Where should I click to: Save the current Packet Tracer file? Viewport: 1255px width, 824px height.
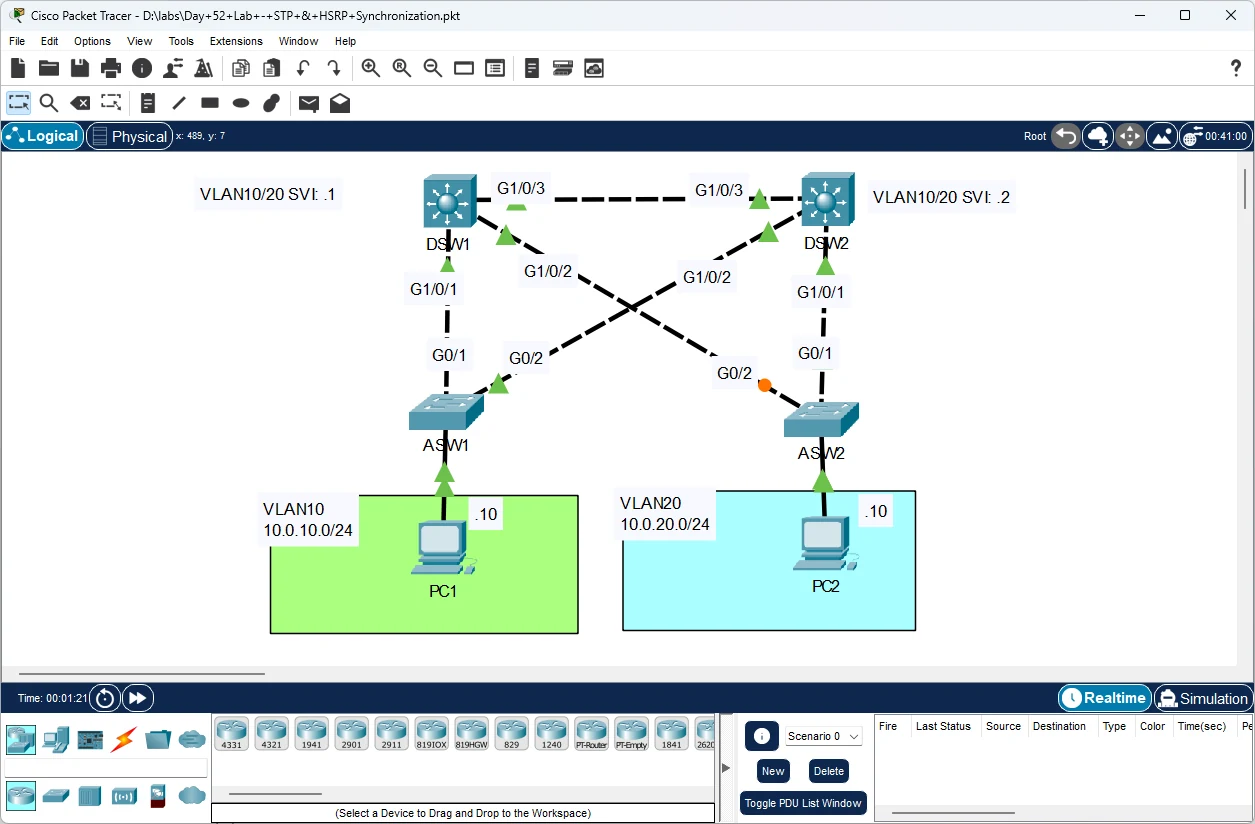[80, 68]
